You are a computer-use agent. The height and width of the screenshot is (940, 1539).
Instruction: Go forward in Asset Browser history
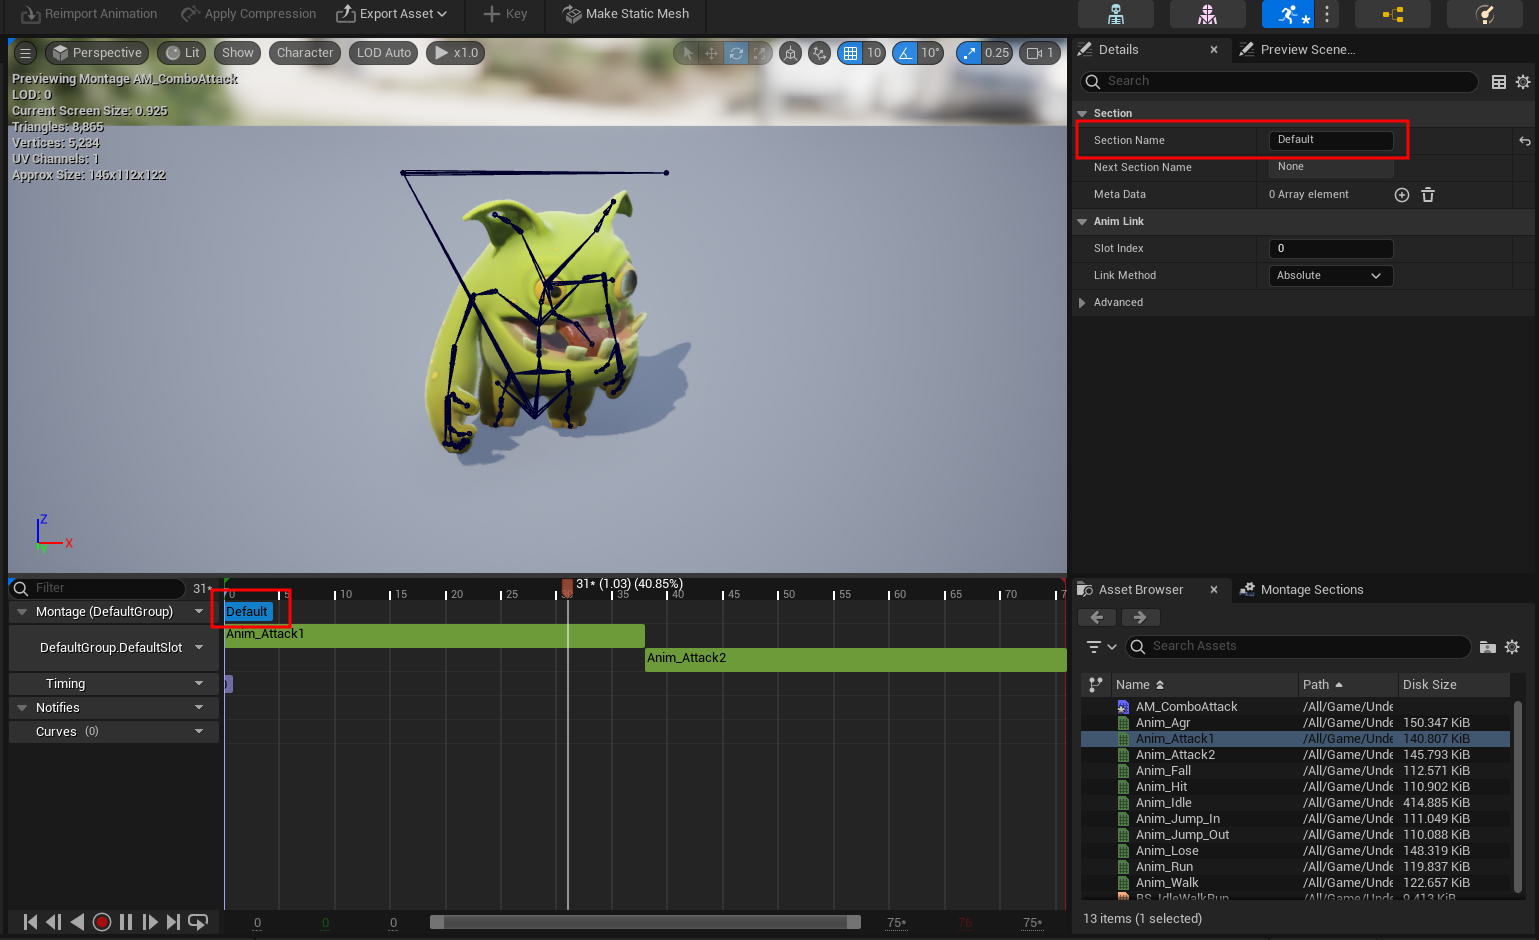1140,618
